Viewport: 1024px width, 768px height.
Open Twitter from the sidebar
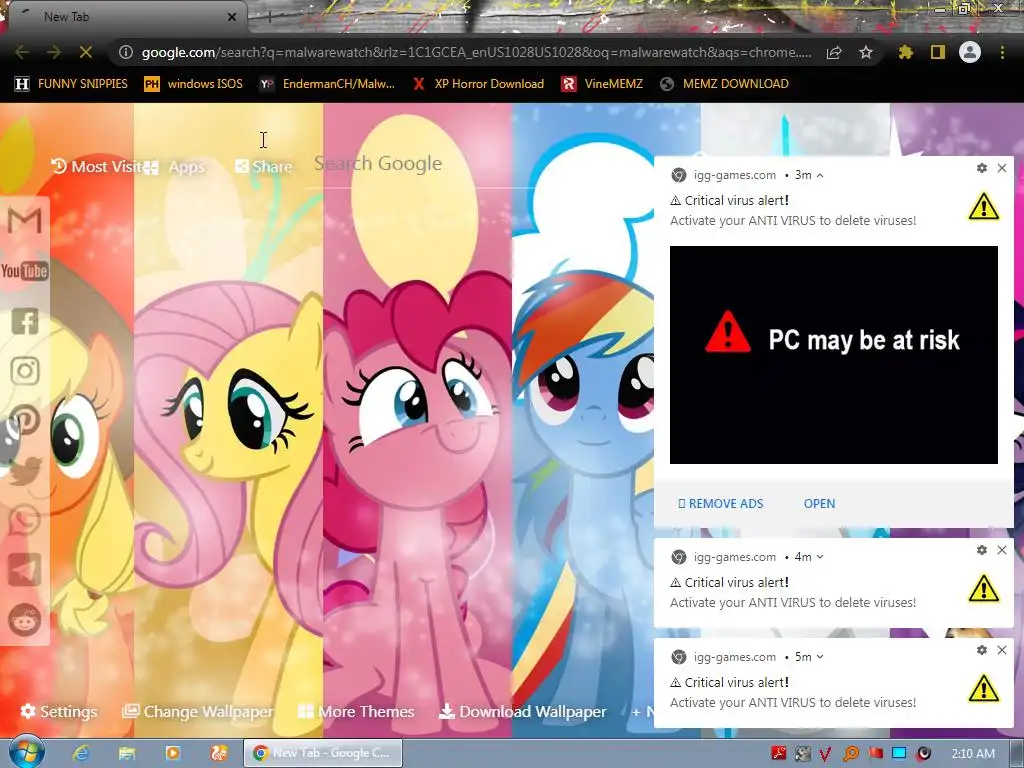[25, 470]
